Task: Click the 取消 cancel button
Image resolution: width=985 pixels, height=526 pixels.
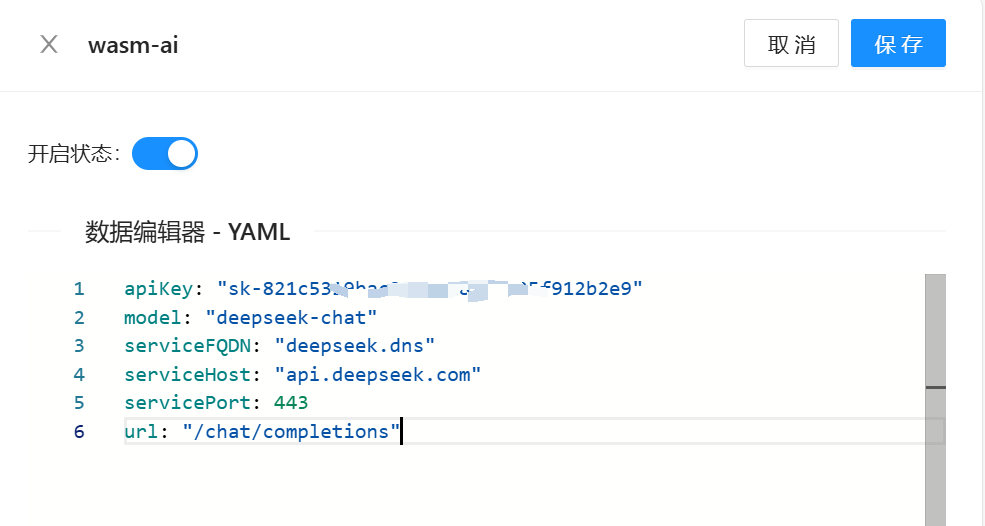Action: click(x=791, y=45)
